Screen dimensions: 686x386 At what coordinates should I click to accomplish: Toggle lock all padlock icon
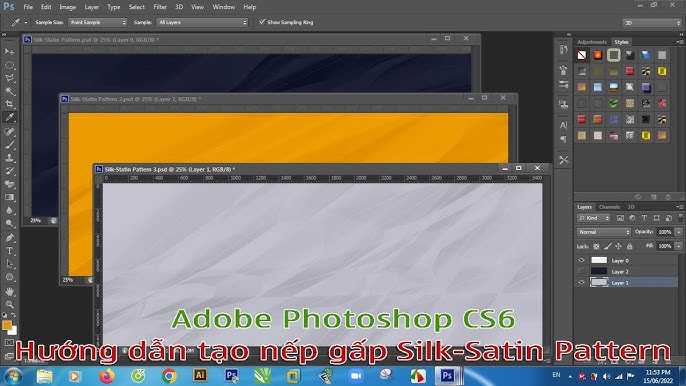click(x=630, y=246)
